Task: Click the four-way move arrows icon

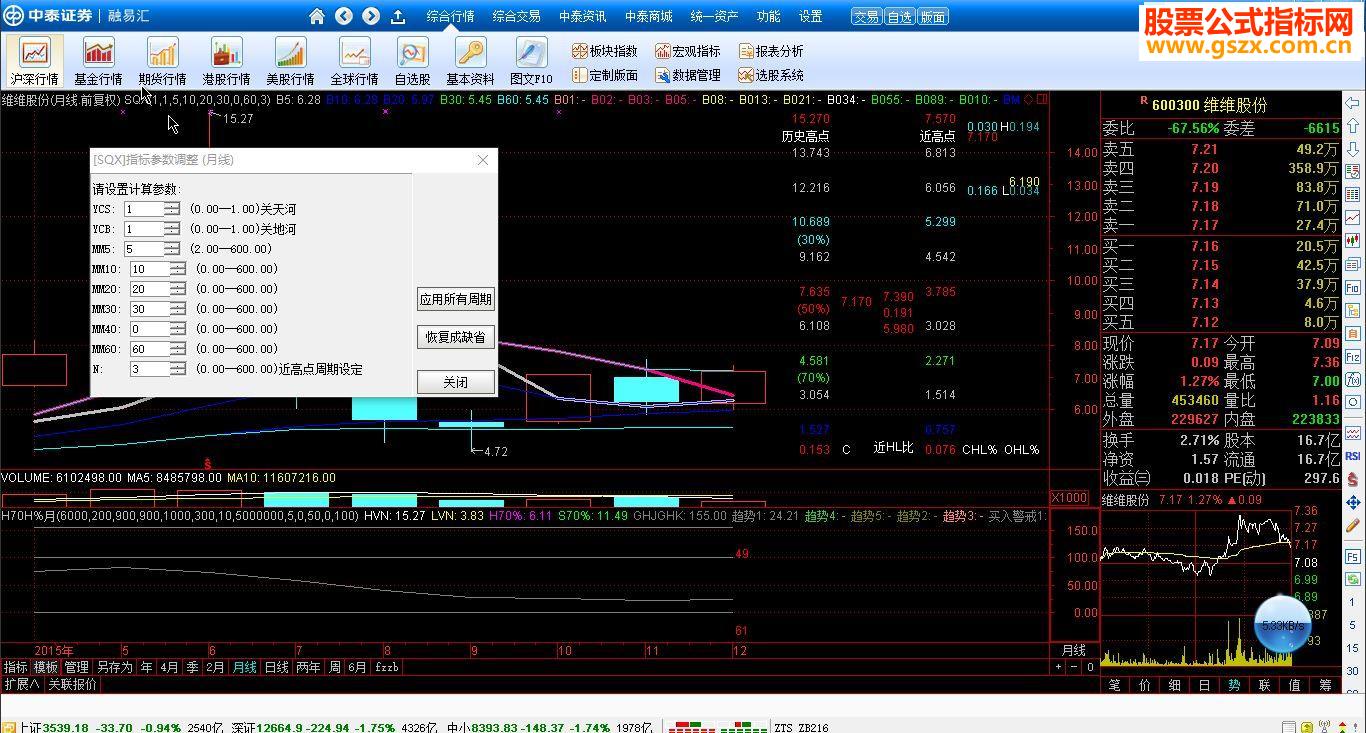Action: point(1353,502)
